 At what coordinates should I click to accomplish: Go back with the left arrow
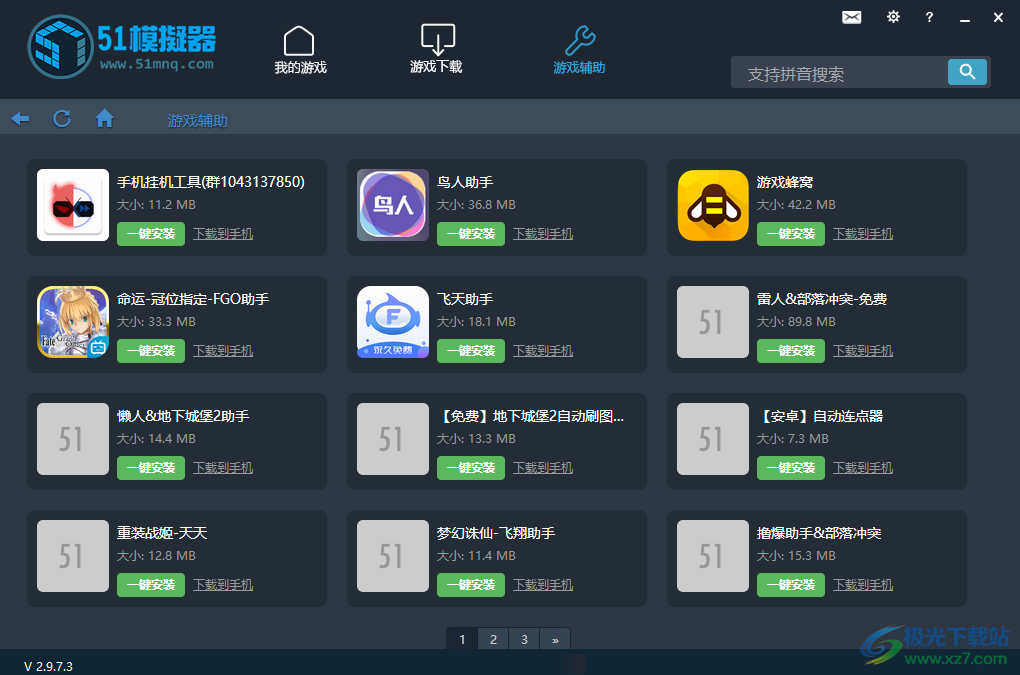coord(20,118)
